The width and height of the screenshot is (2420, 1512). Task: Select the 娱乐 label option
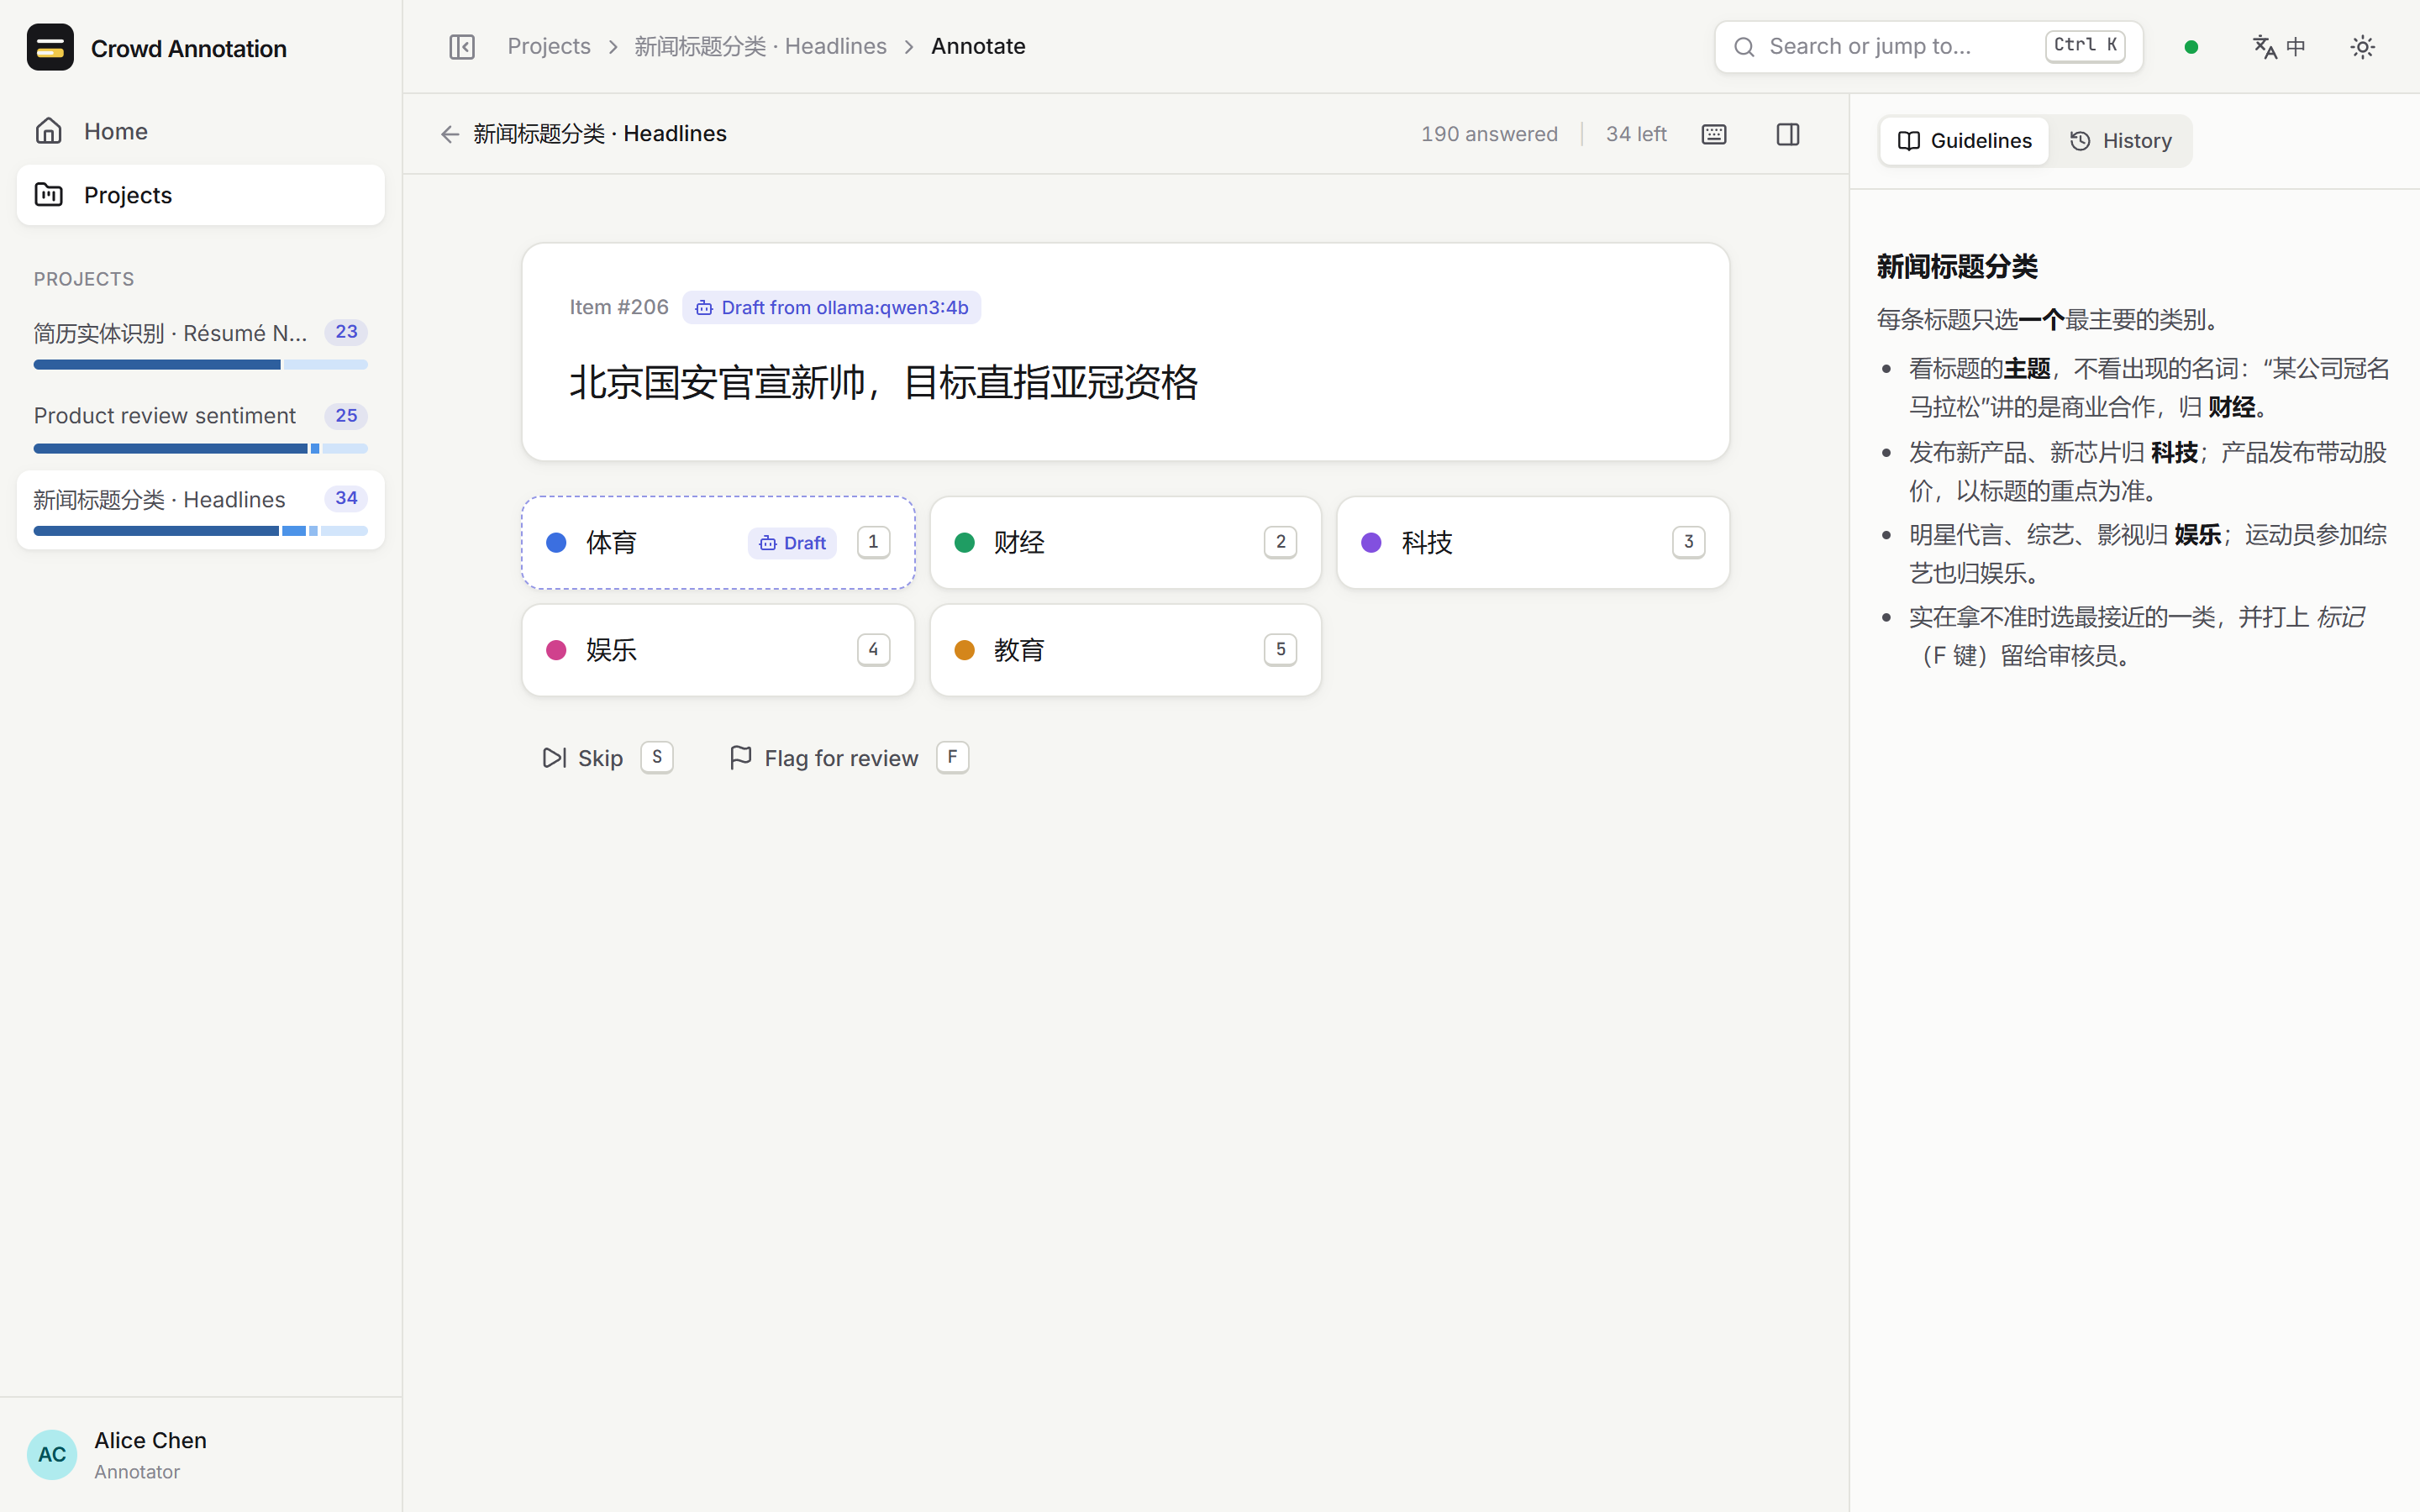pos(718,650)
